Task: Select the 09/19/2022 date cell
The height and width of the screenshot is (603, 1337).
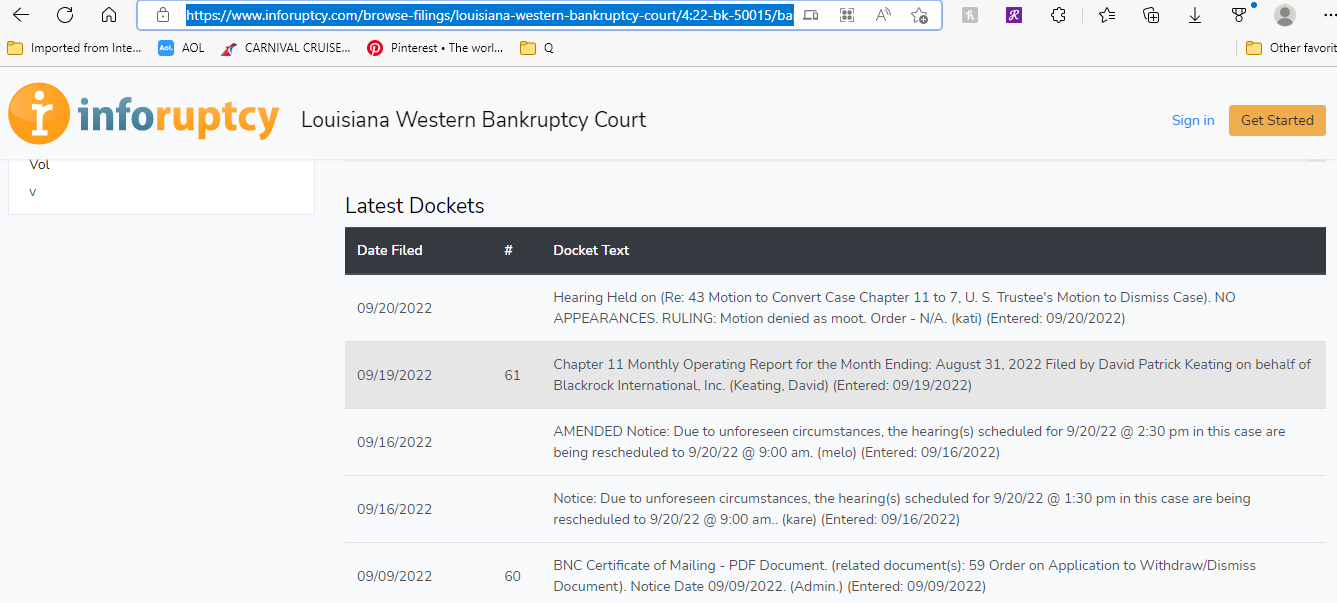Action: point(395,375)
